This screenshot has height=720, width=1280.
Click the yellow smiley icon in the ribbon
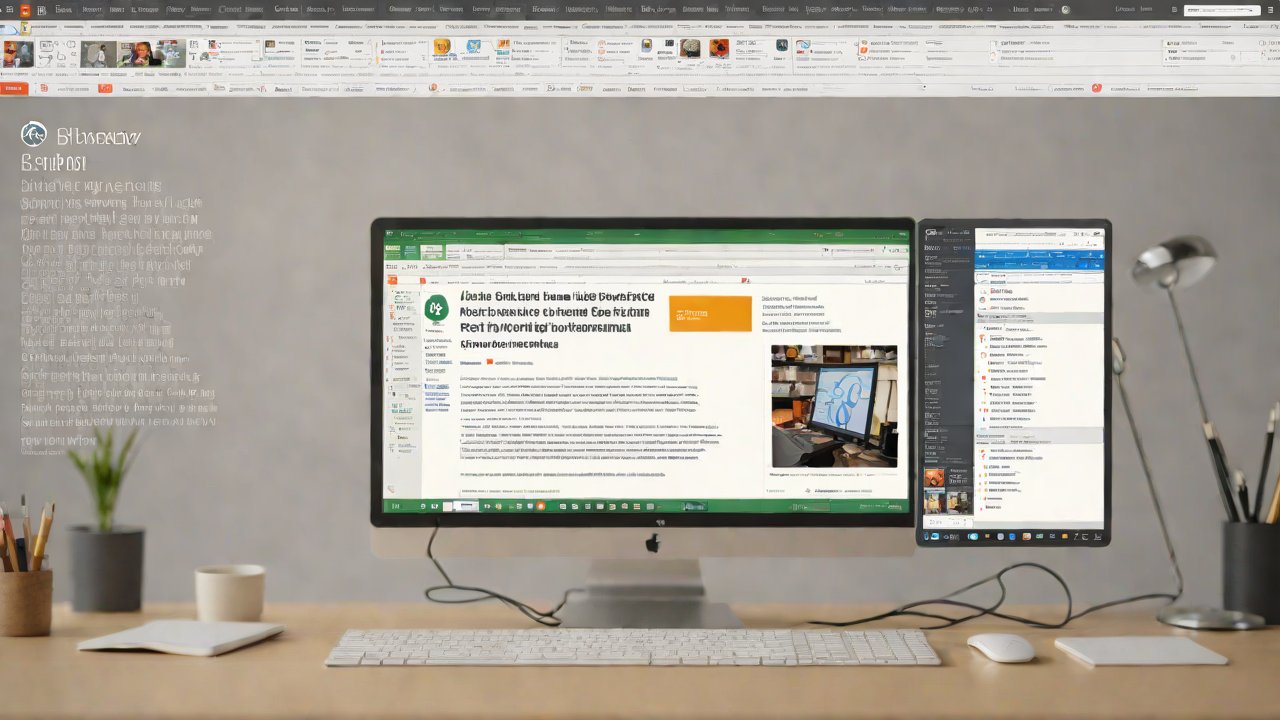(x=442, y=47)
